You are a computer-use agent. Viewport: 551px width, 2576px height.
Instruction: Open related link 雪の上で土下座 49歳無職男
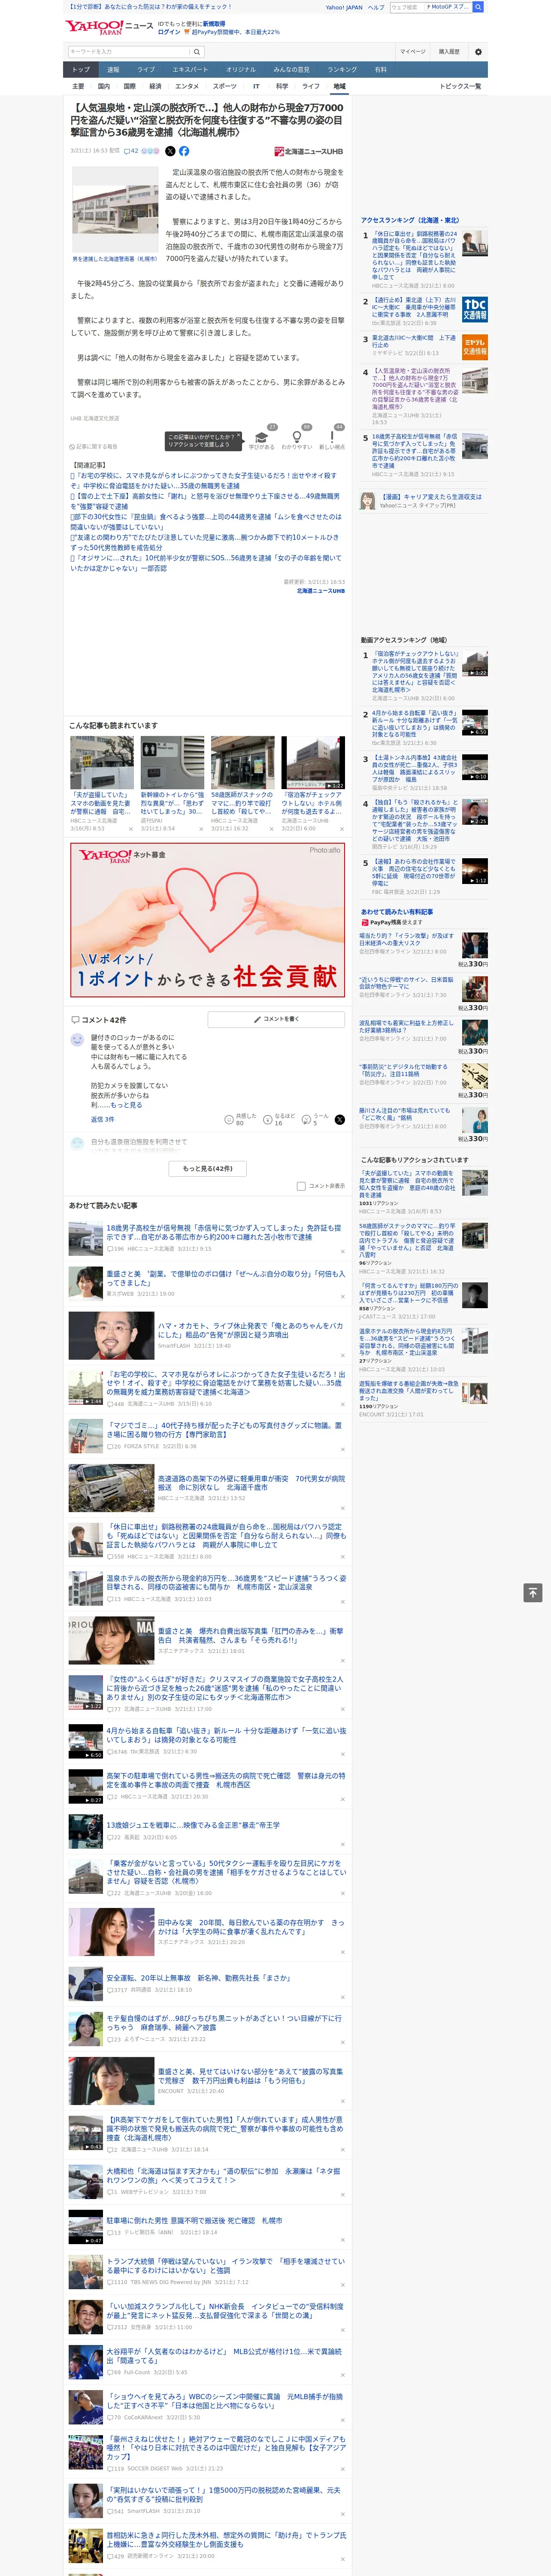205,501
